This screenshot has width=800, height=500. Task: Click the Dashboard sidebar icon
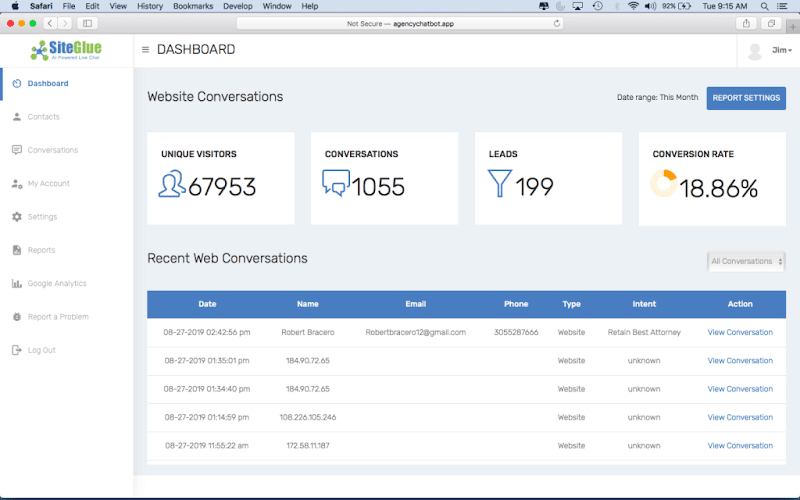pyautogui.click(x=17, y=83)
